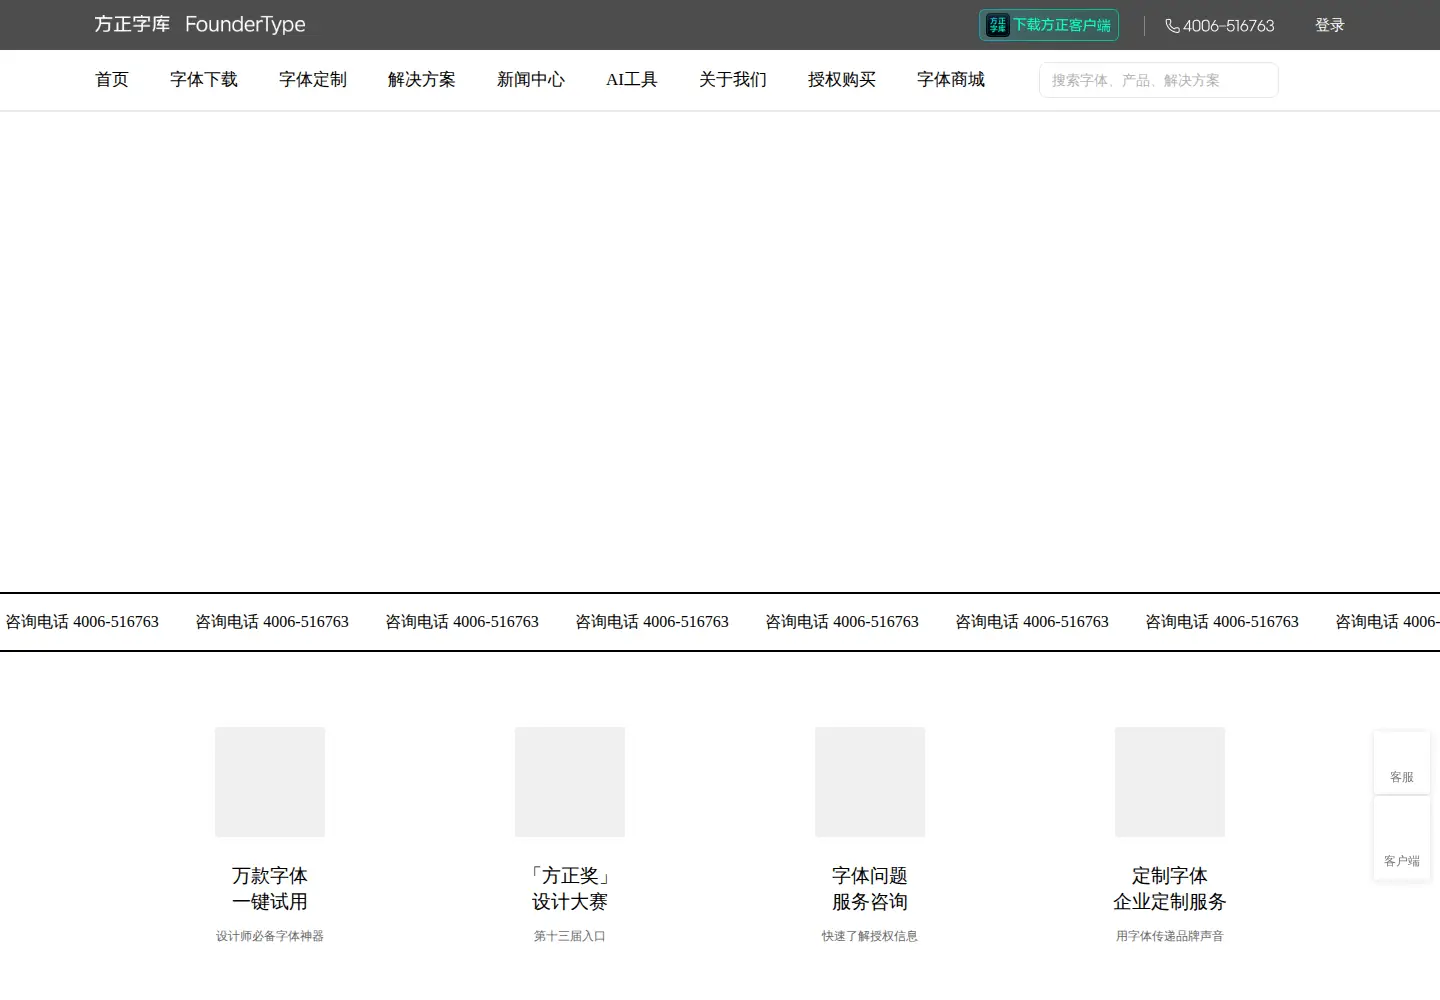Open the 字体商城 menu item

point(951,80)
